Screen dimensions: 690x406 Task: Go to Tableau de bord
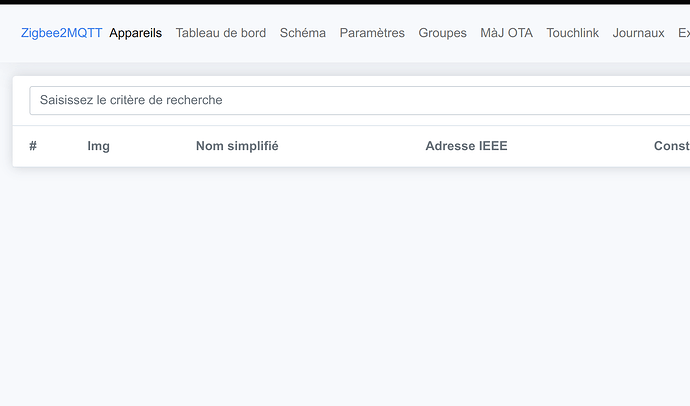pyautogui.click(x=220, y=33)
